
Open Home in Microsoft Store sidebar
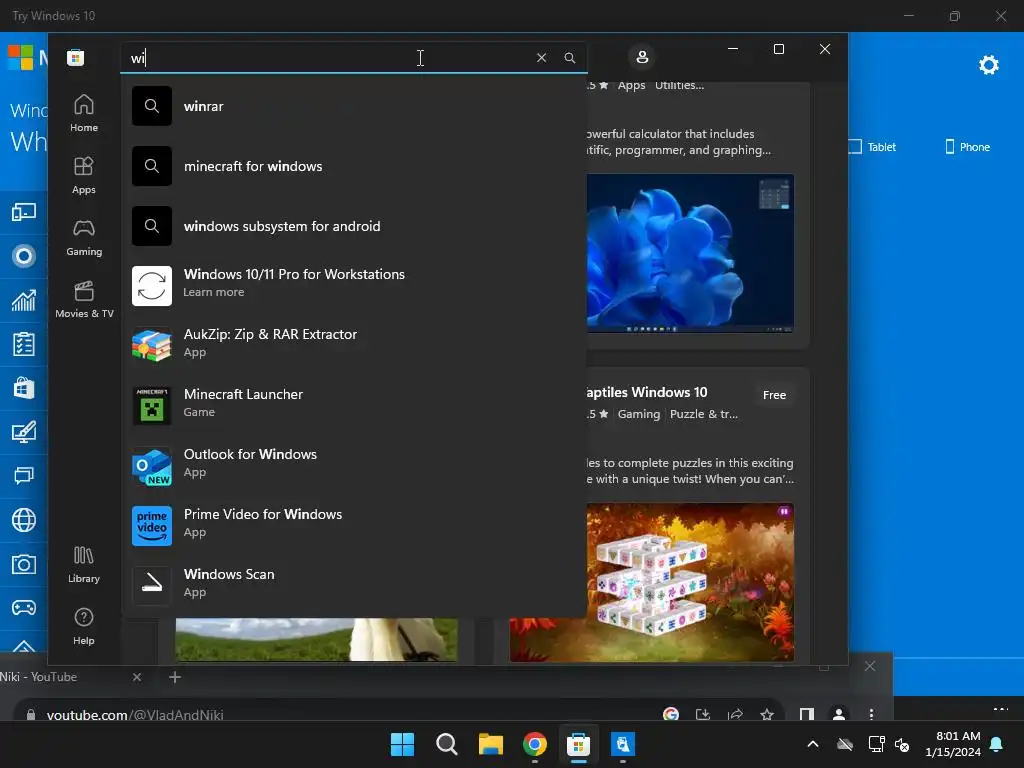point(84,113)
